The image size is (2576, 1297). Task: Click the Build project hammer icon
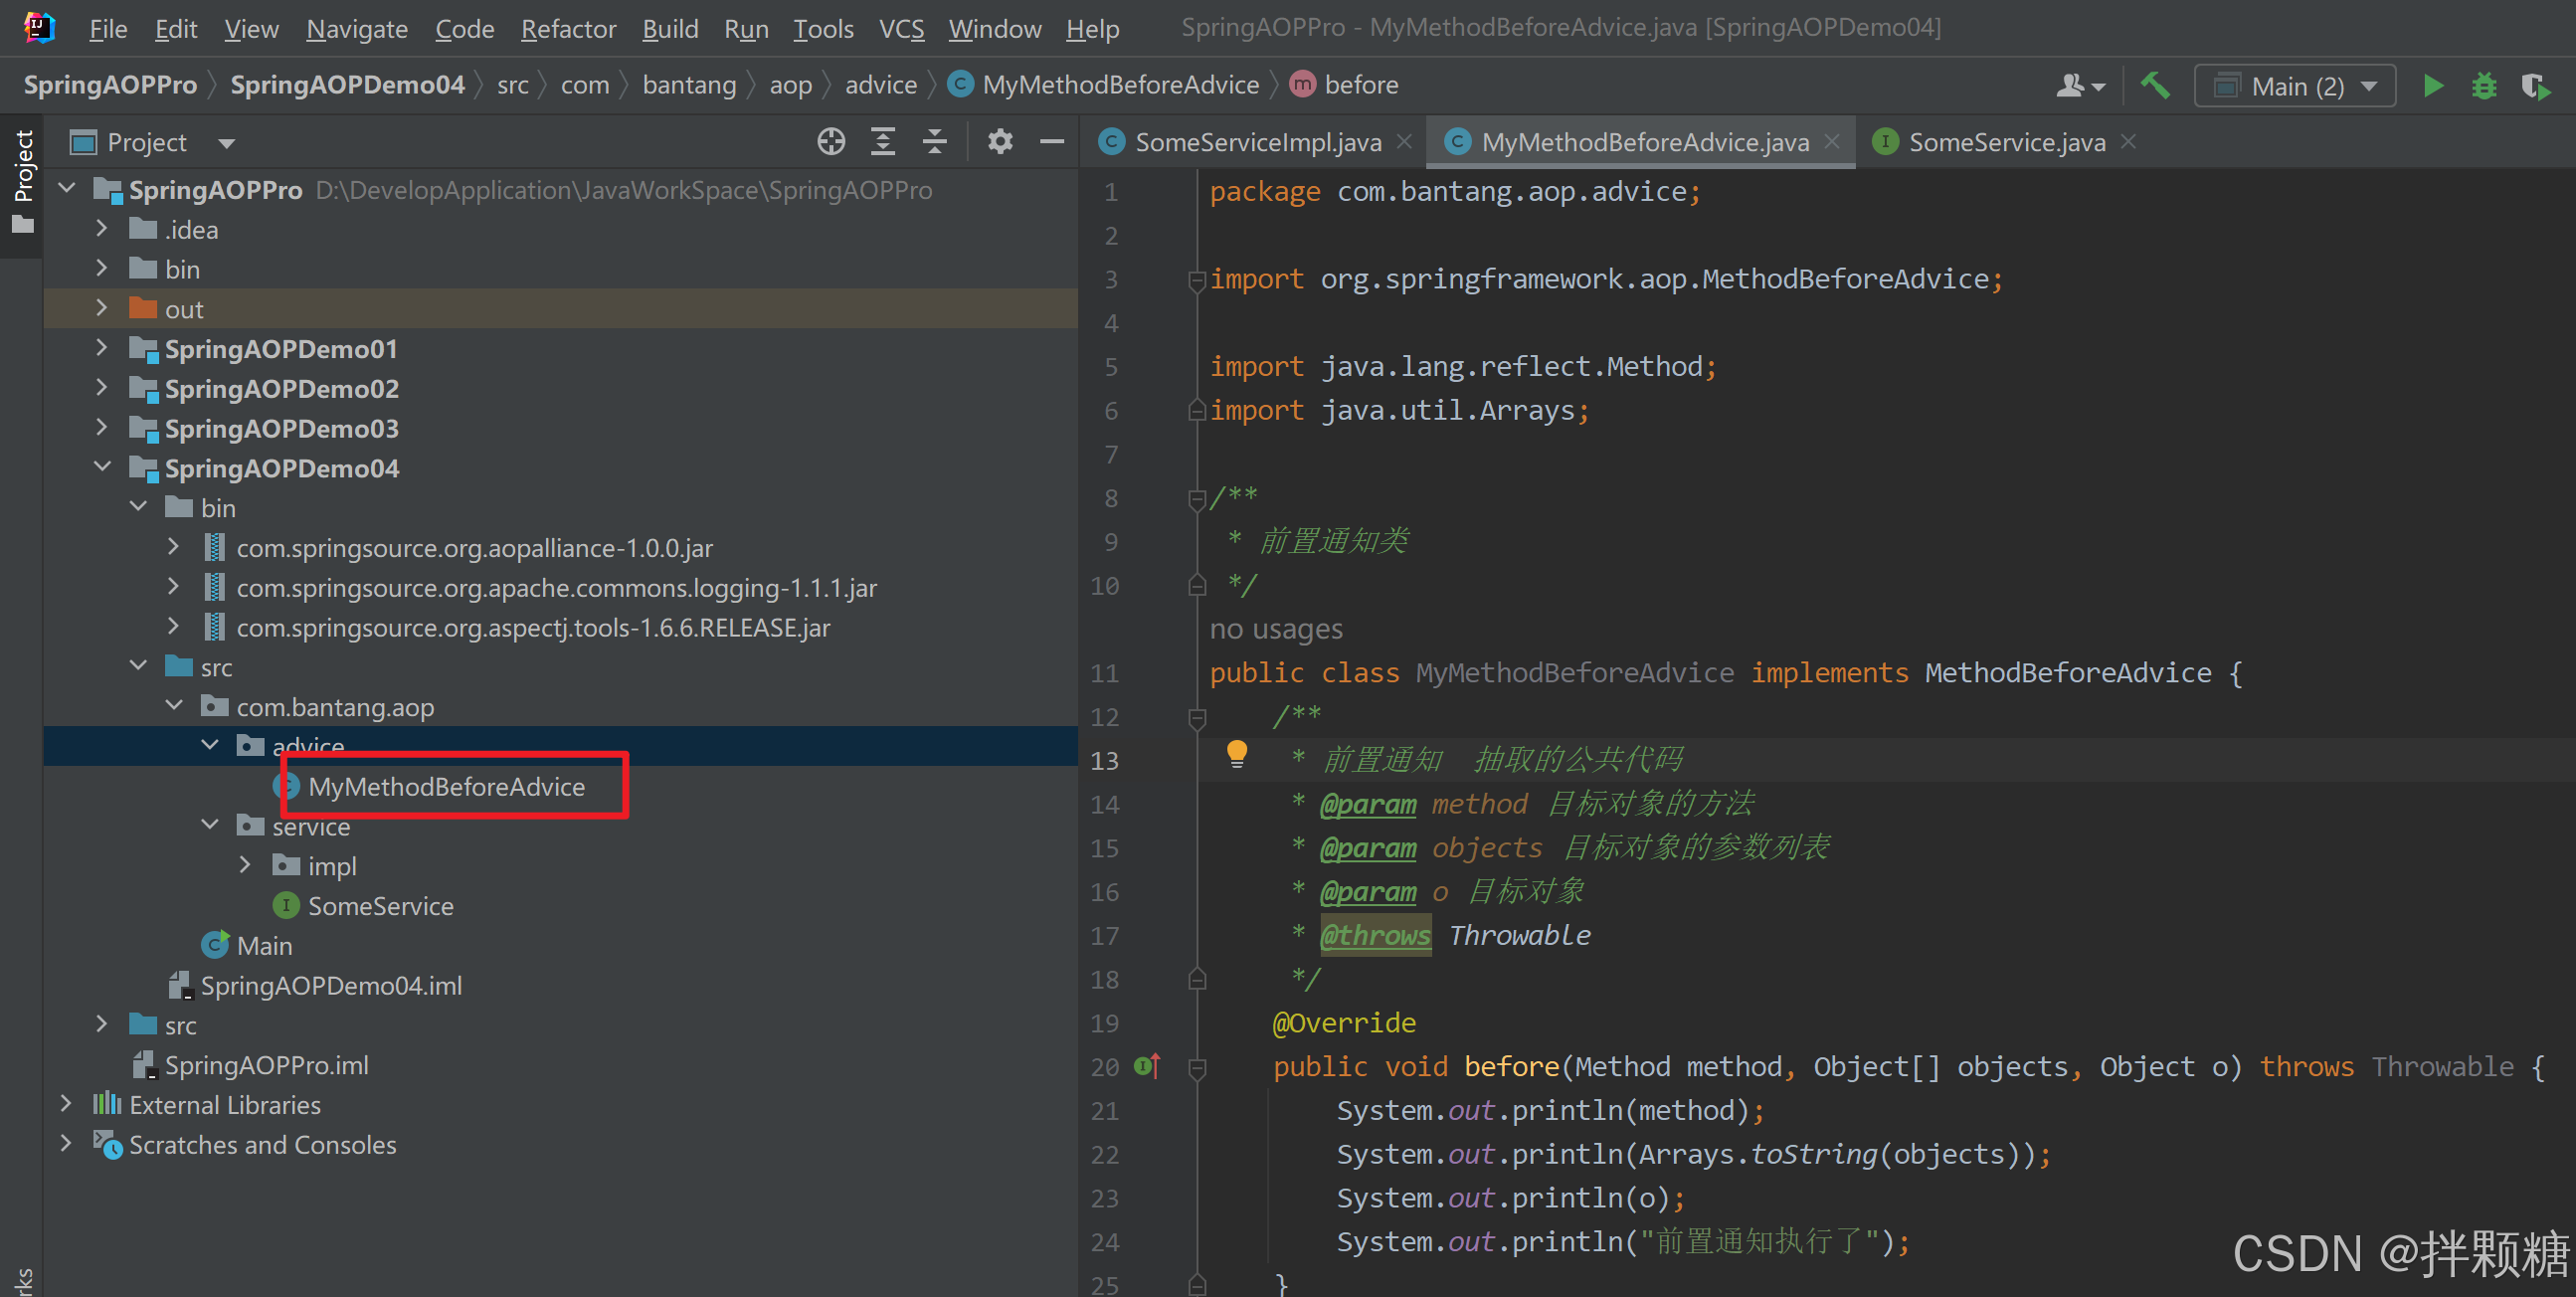click(2154, 86)
